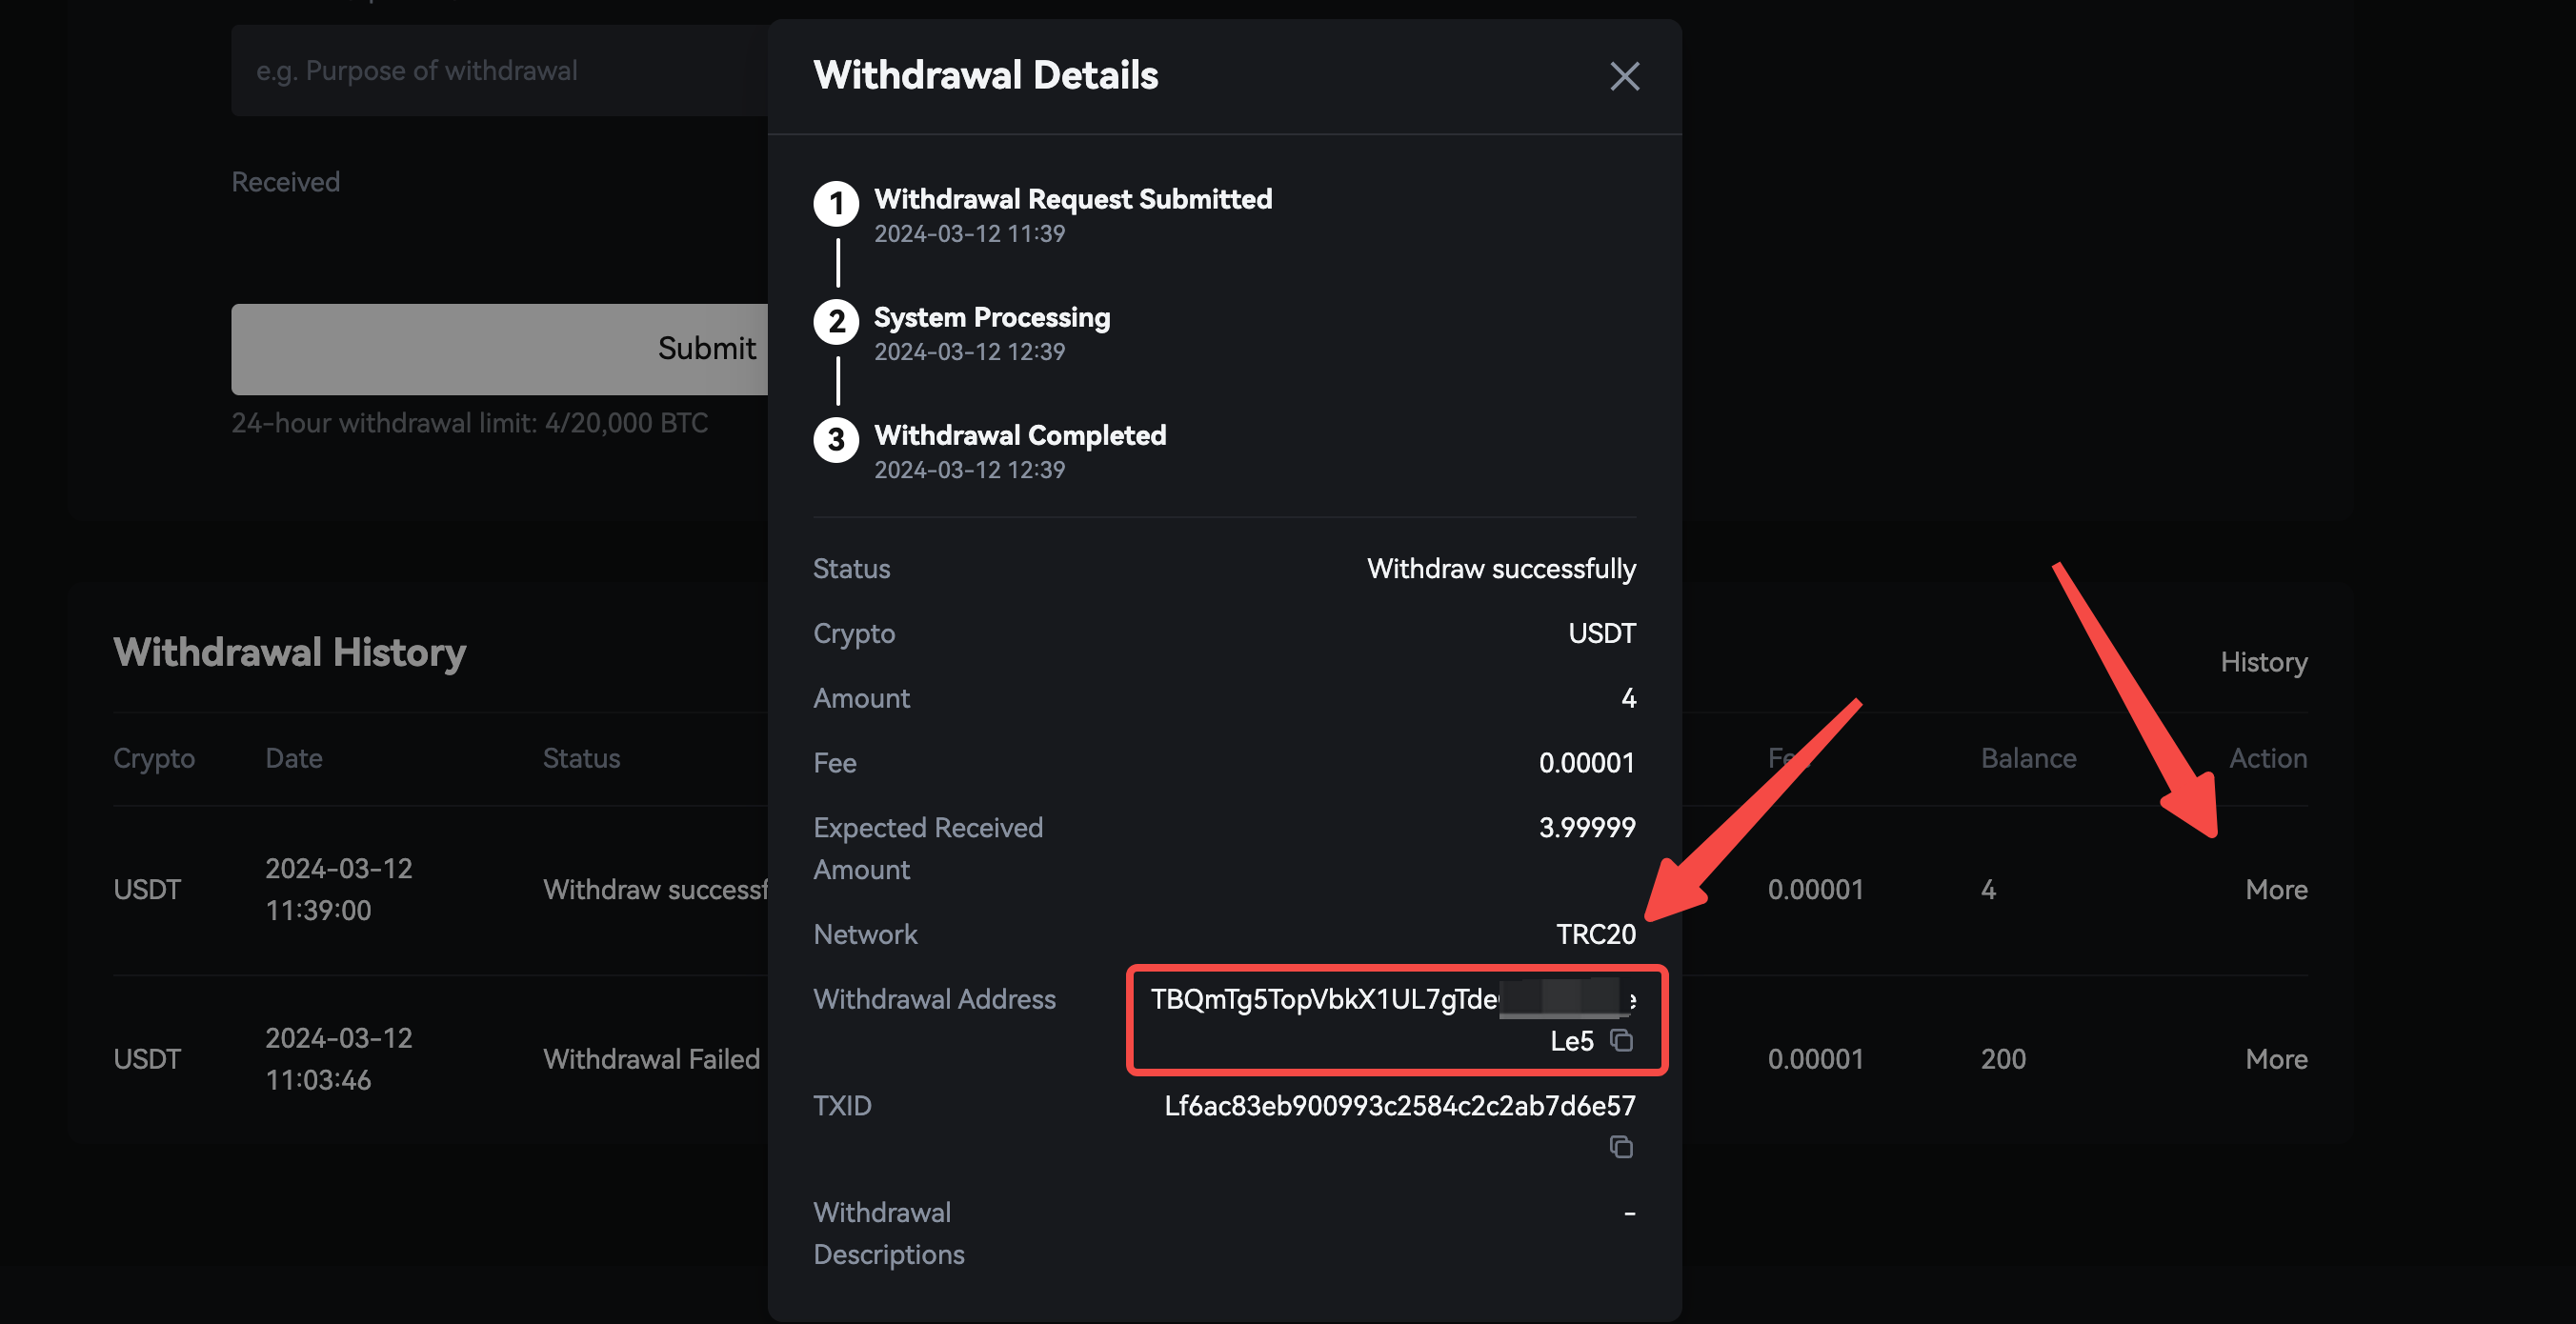This screenshot has width=2576, height=1324.
Task: Close the Withdrawal Details dialog
Action: pos(1624,76)
